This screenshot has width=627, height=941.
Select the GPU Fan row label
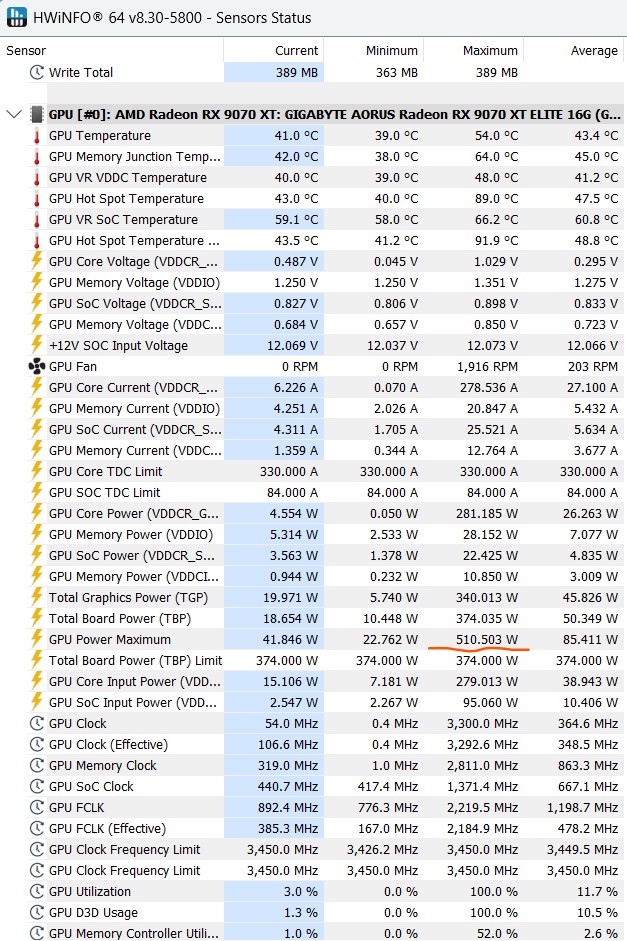pyautogui.click(x=73, y=366)
